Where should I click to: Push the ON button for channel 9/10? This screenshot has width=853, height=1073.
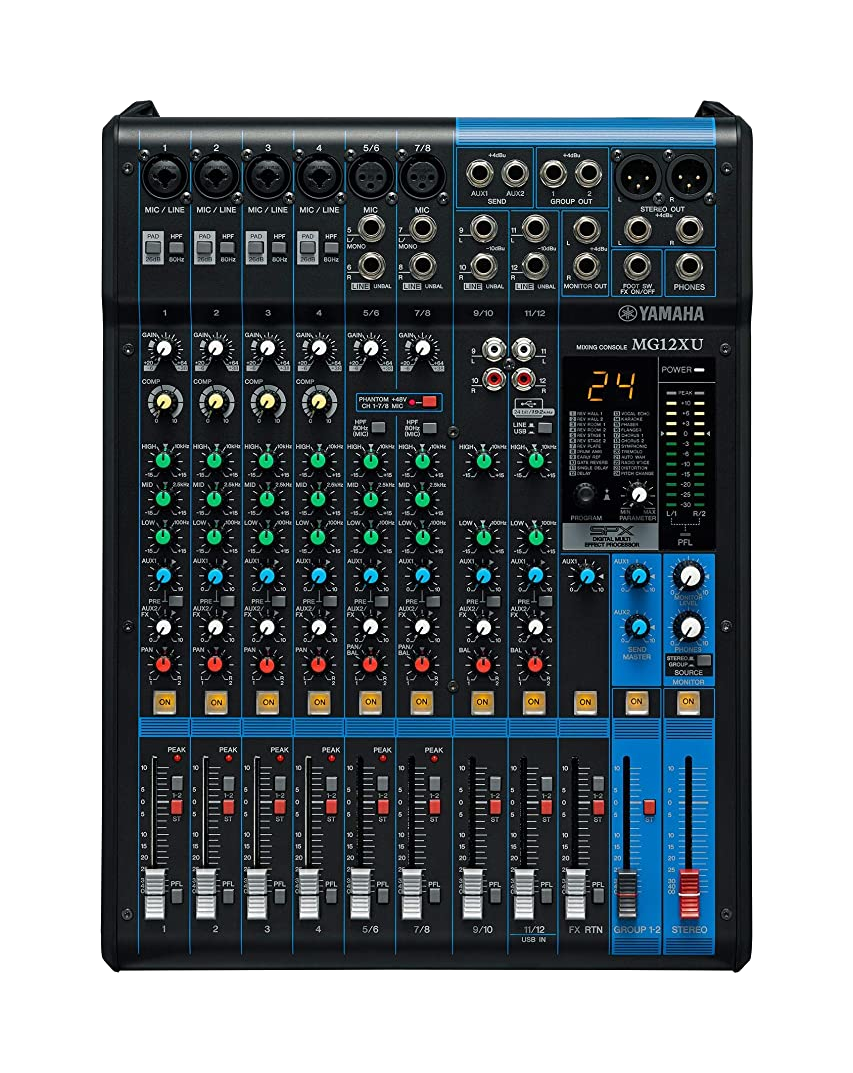pyautogui.click(x=482, y=702)
